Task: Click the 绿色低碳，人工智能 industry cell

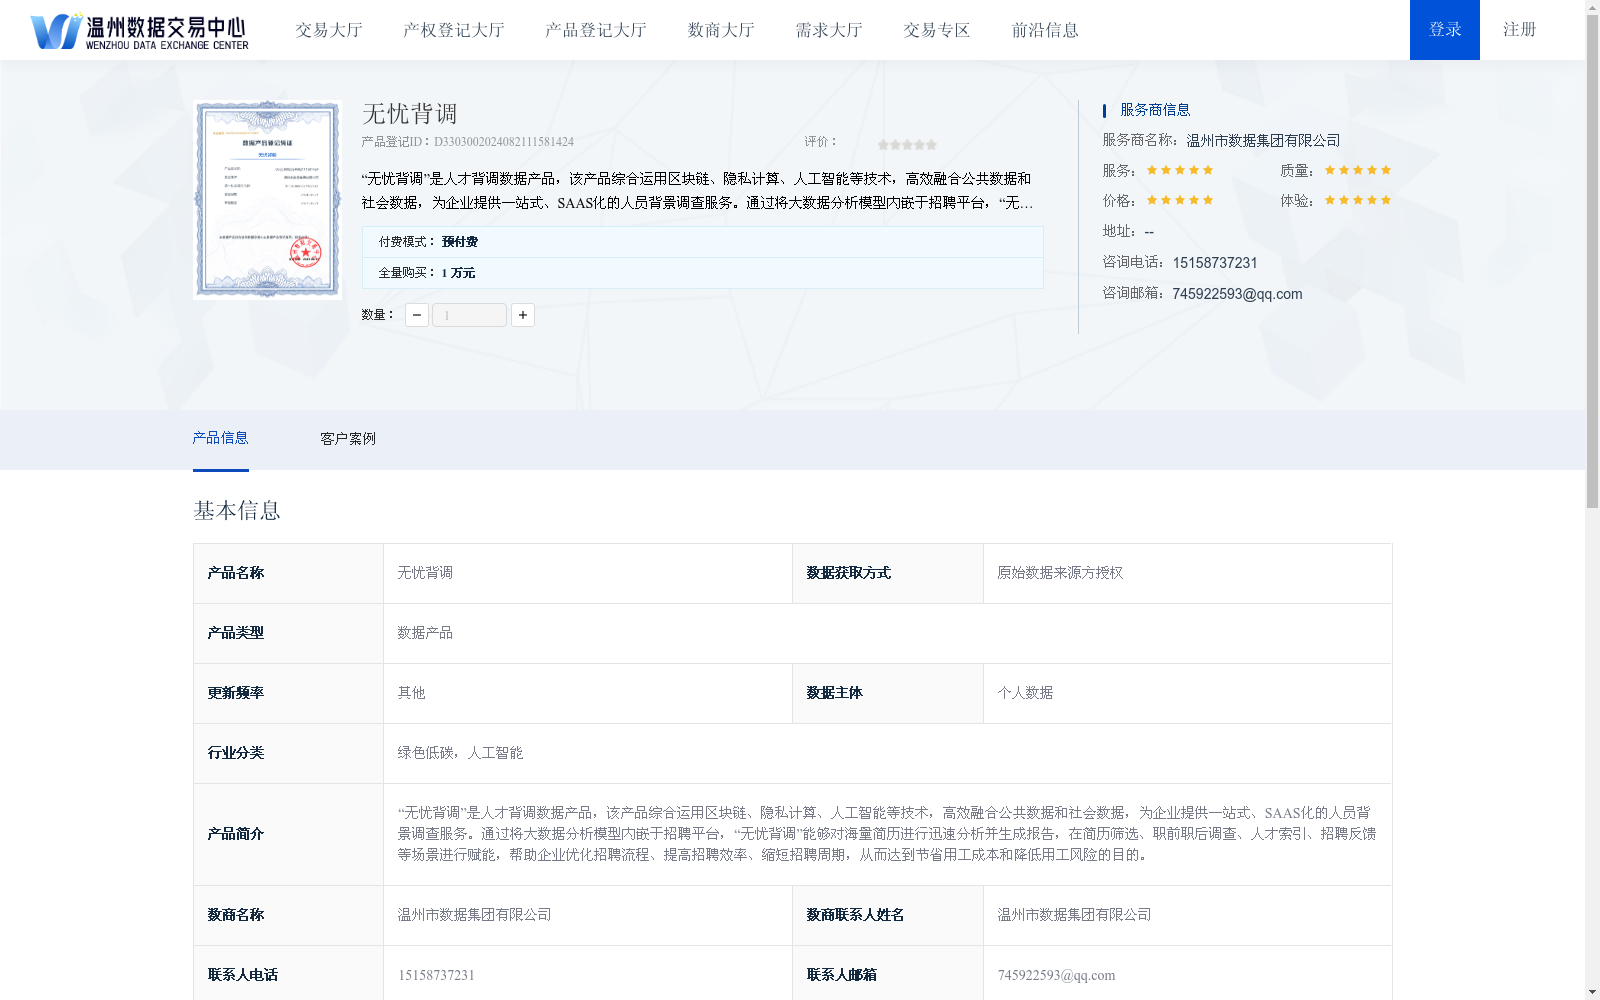Action: pyautogui.click(x=887, y=753)
